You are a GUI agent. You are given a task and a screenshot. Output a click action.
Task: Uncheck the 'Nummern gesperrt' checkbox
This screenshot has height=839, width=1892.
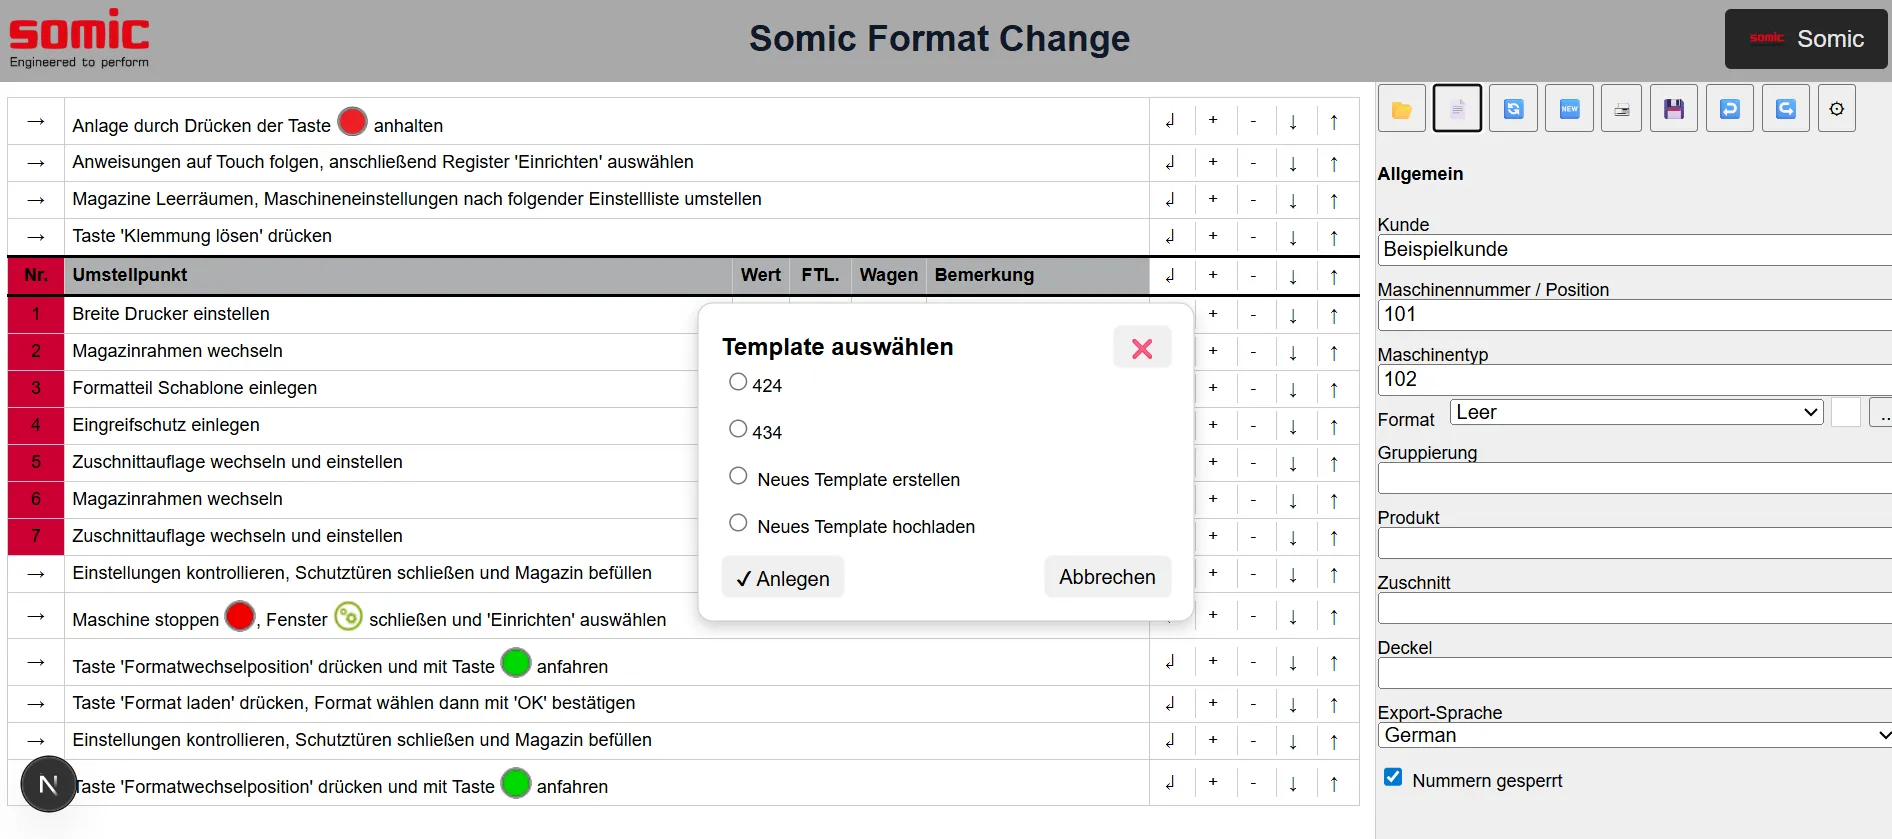(x=1393, y=777)
